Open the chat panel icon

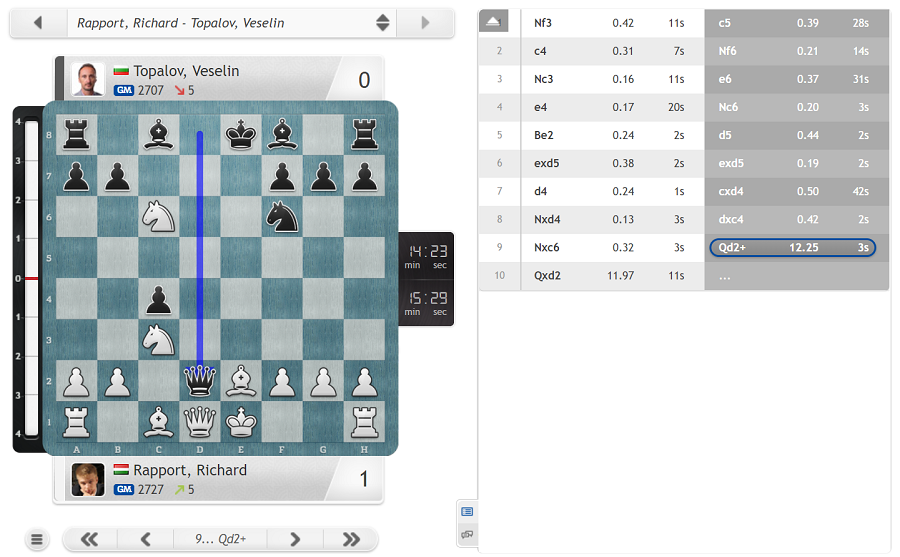467,535
